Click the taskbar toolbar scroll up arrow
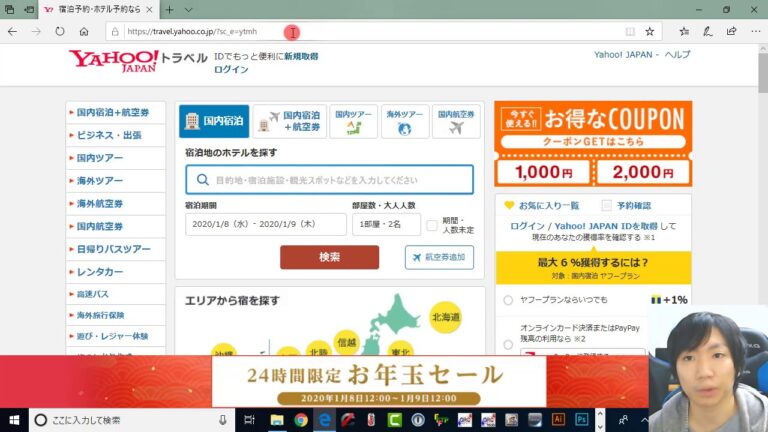This screenshot has width=768, height=432. (600, 414)
